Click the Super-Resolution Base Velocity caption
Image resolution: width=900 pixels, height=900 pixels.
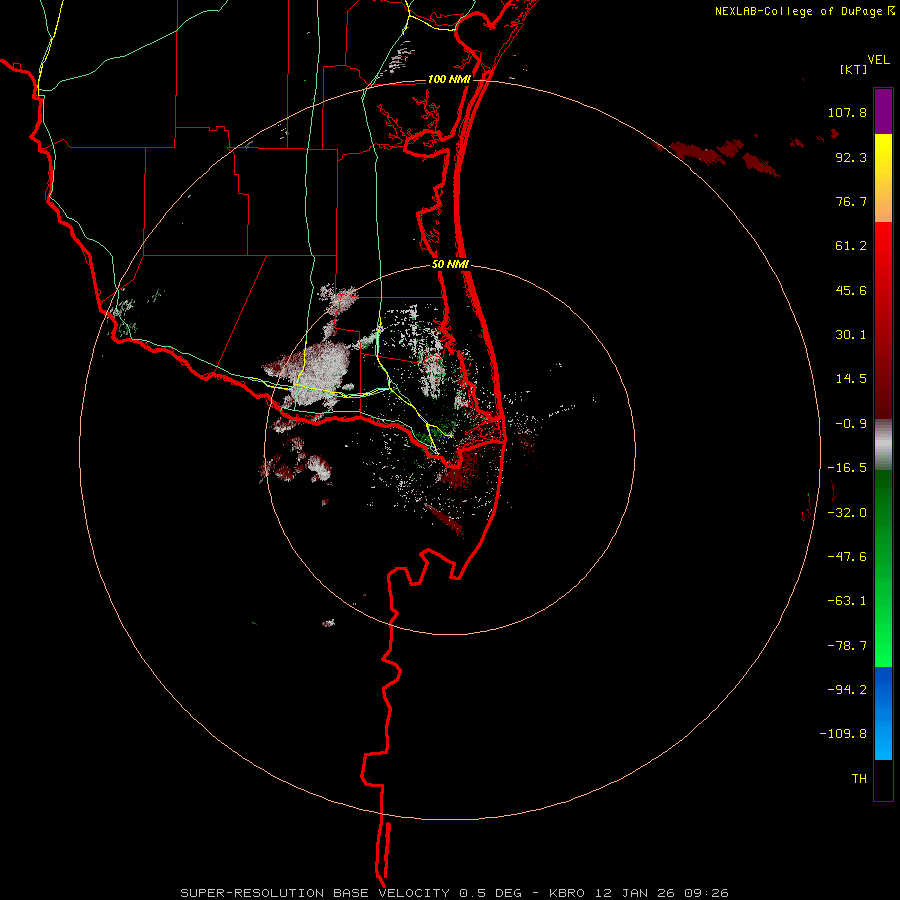click(x=455, y=893)
